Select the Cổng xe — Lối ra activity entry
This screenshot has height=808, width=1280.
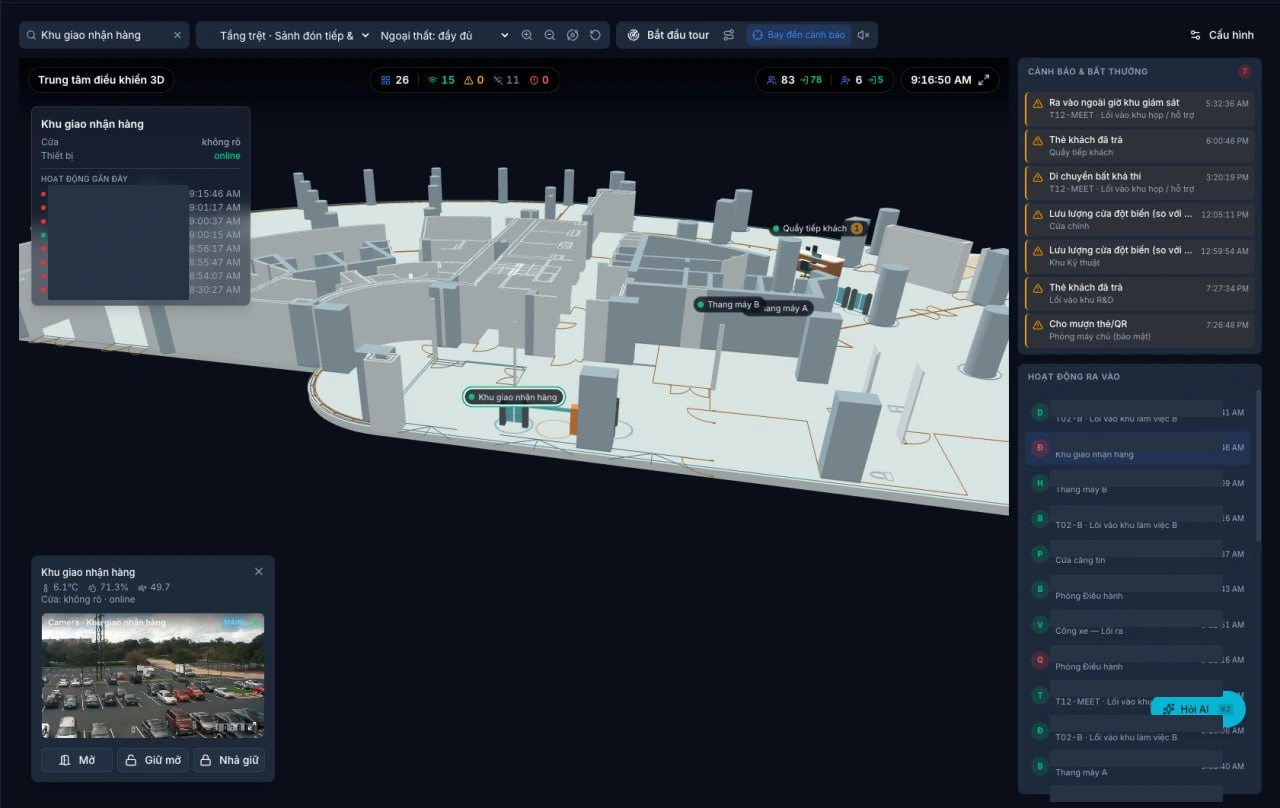click(x=1138, y=625)
